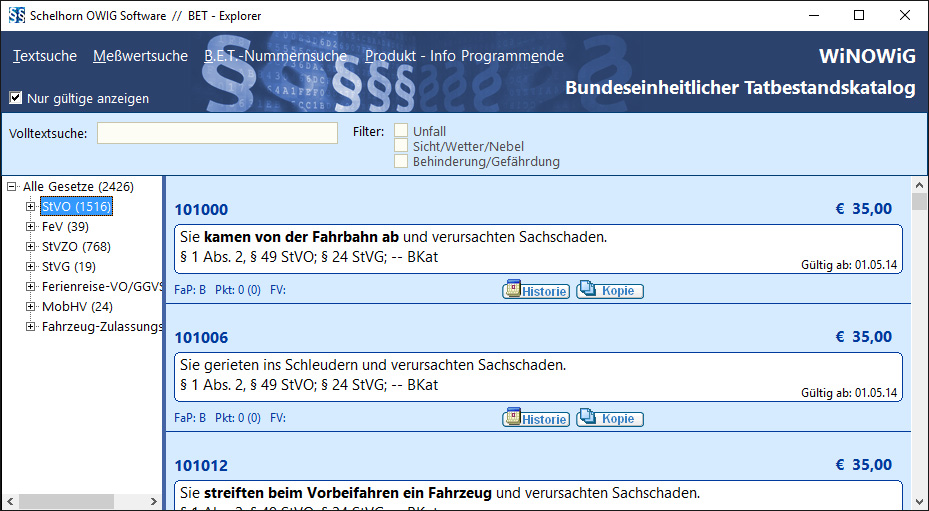
Task: Expand the StVZO tree branch
Action: tap(31, 247)
